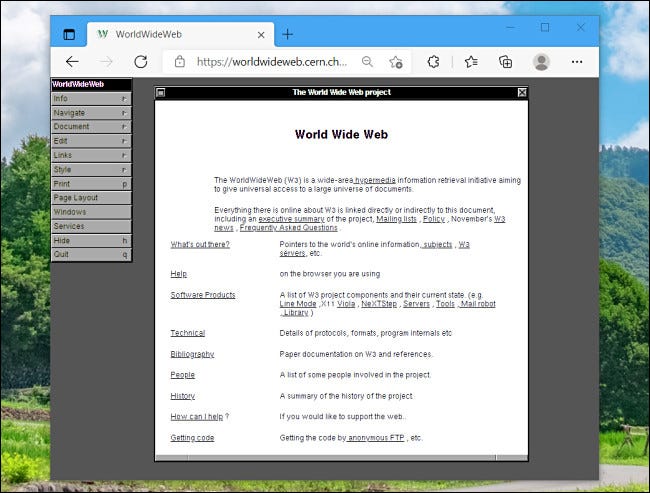
Task: Open the Frequently Asked Questions link
Action: pos(289,228)
